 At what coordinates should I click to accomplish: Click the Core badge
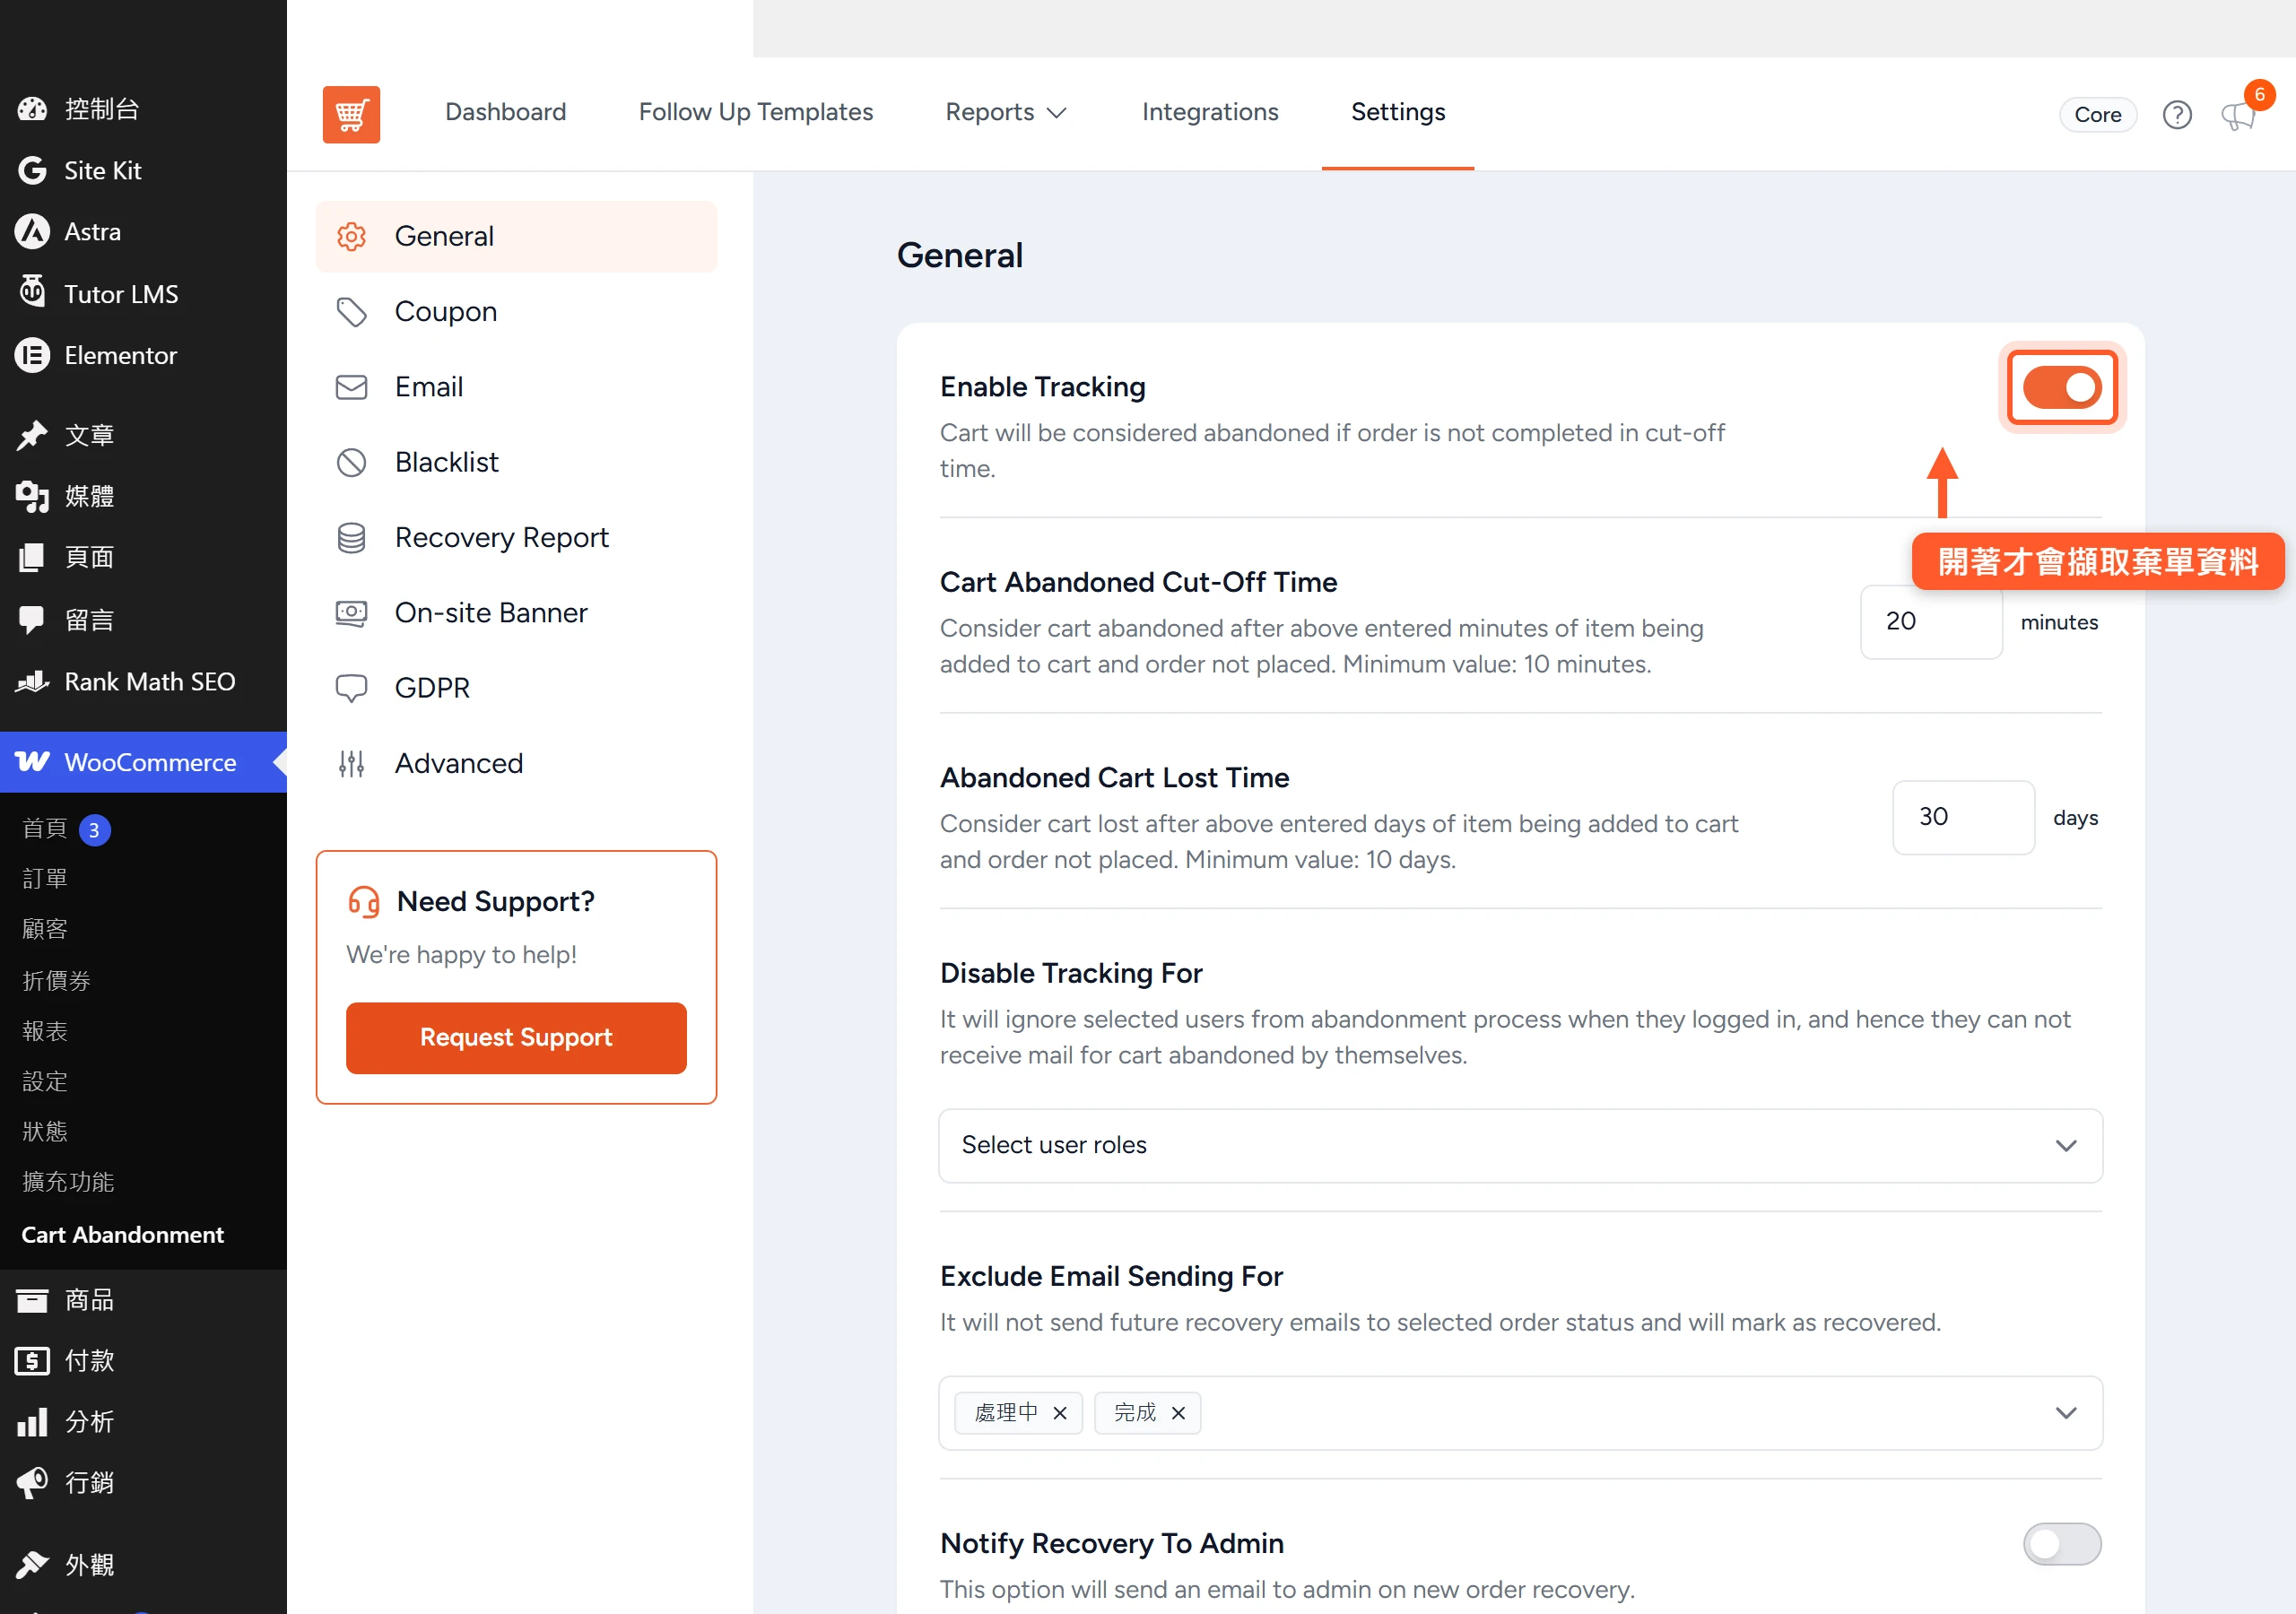pyautogui.click(x=2097, y=115)
